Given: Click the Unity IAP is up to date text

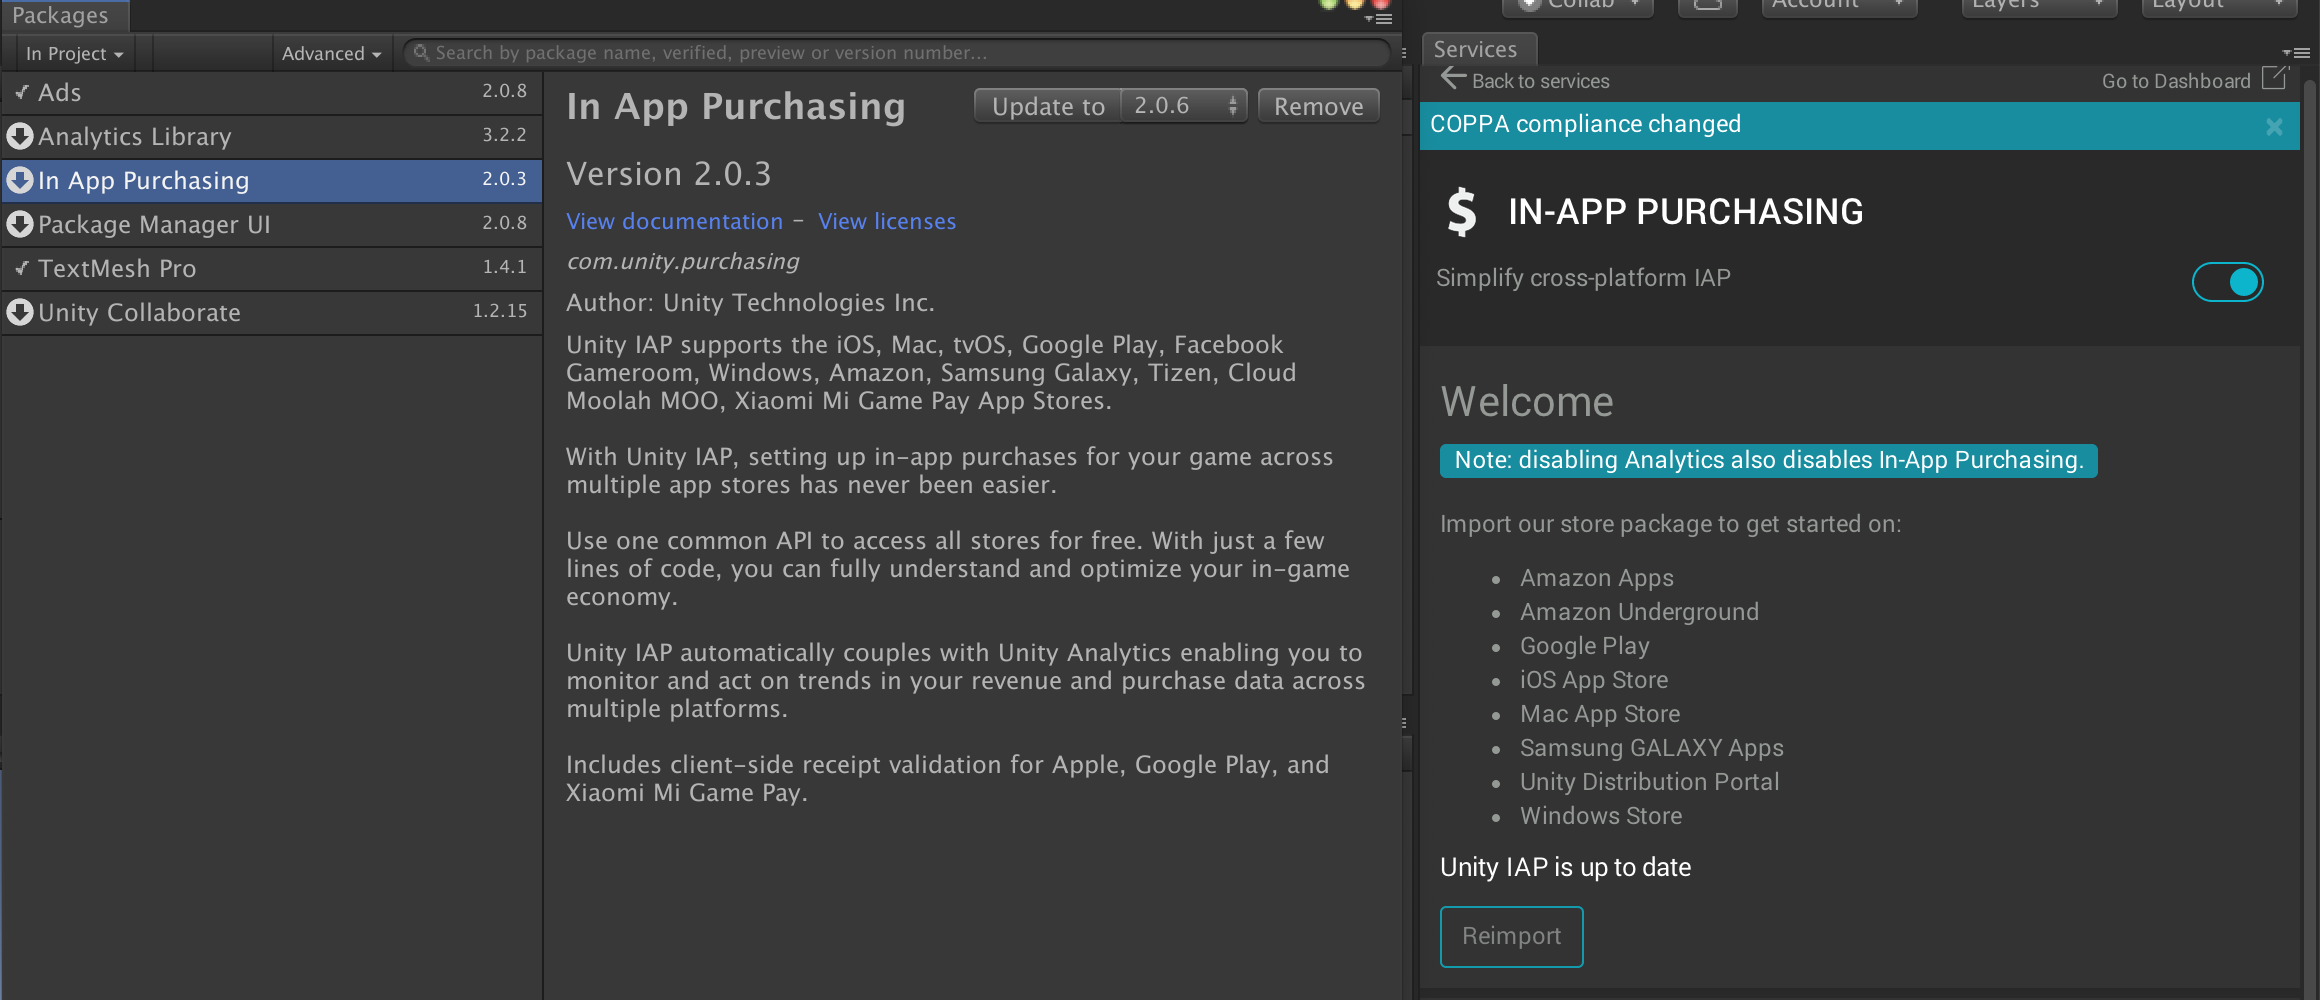Looking at the screenshot, I should pos(1565,867).
